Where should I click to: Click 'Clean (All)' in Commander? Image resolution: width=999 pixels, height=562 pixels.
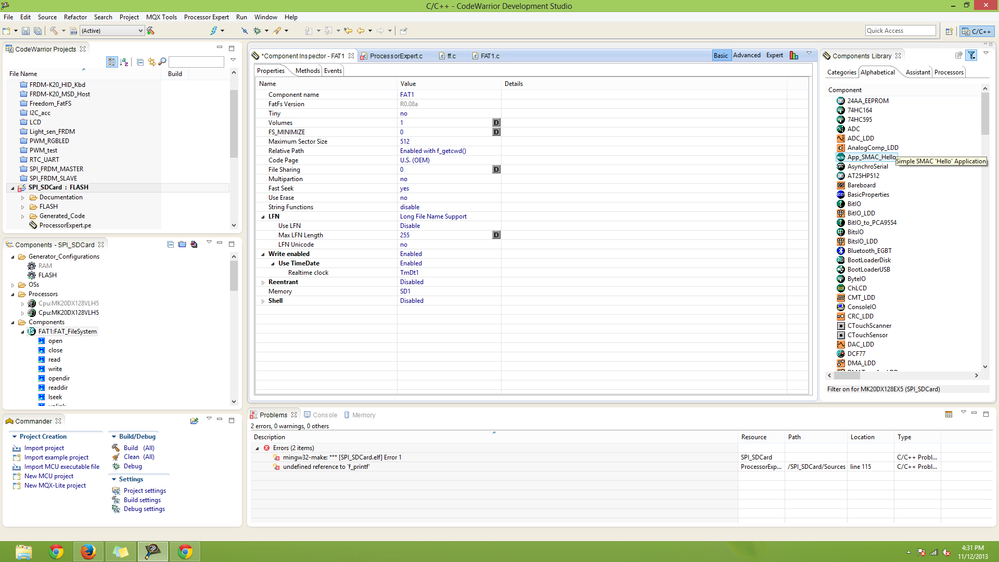click(138, 457)
